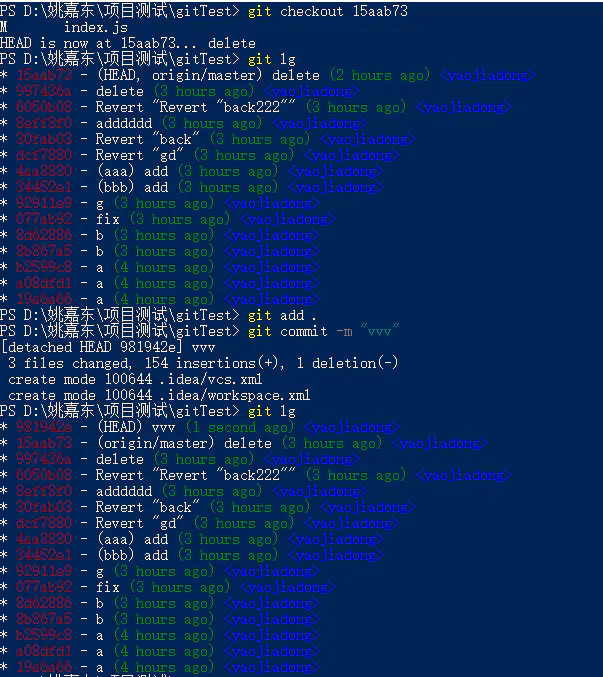This screenshot has width=603, height=677.
Task: Click the 'fix' commit message in first log
Action: (107, 219)
